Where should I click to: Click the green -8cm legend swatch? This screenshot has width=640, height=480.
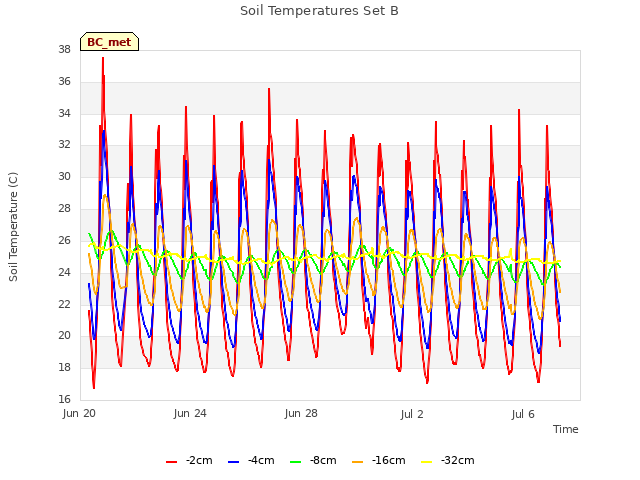(x=296, y=462)
